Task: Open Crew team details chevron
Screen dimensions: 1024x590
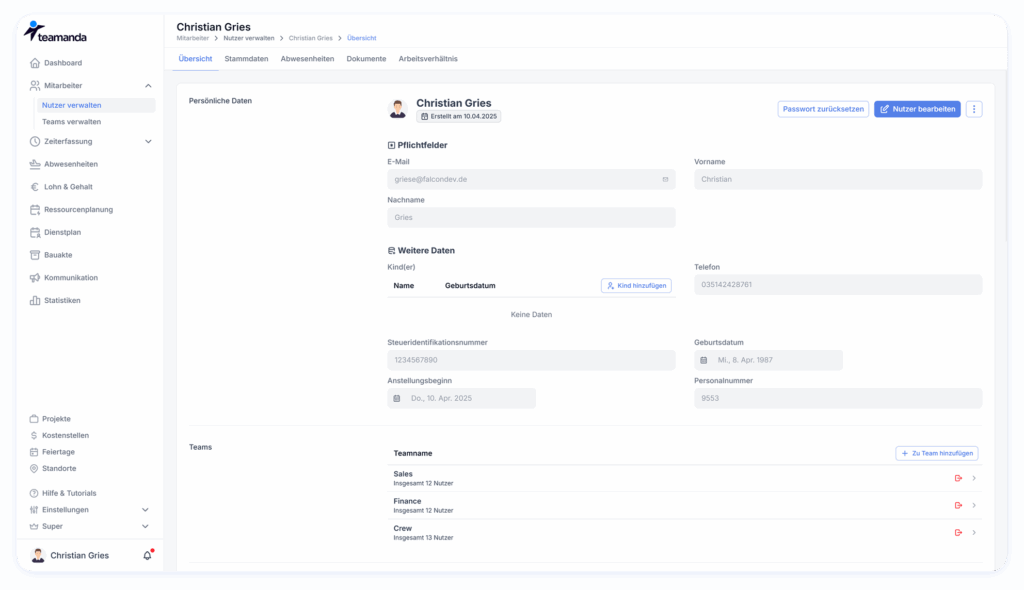Action: pyautogui.click(x=974, y=532)
